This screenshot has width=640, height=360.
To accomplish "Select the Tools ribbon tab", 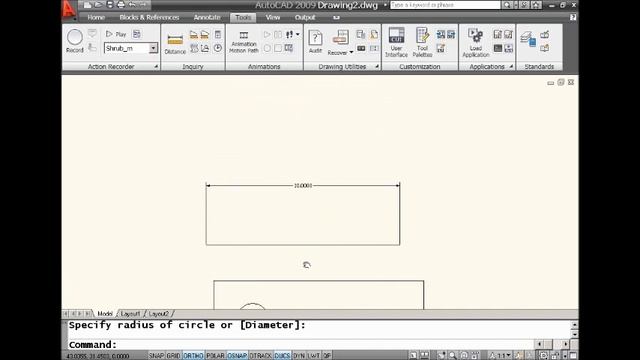I will pos(243,18).
